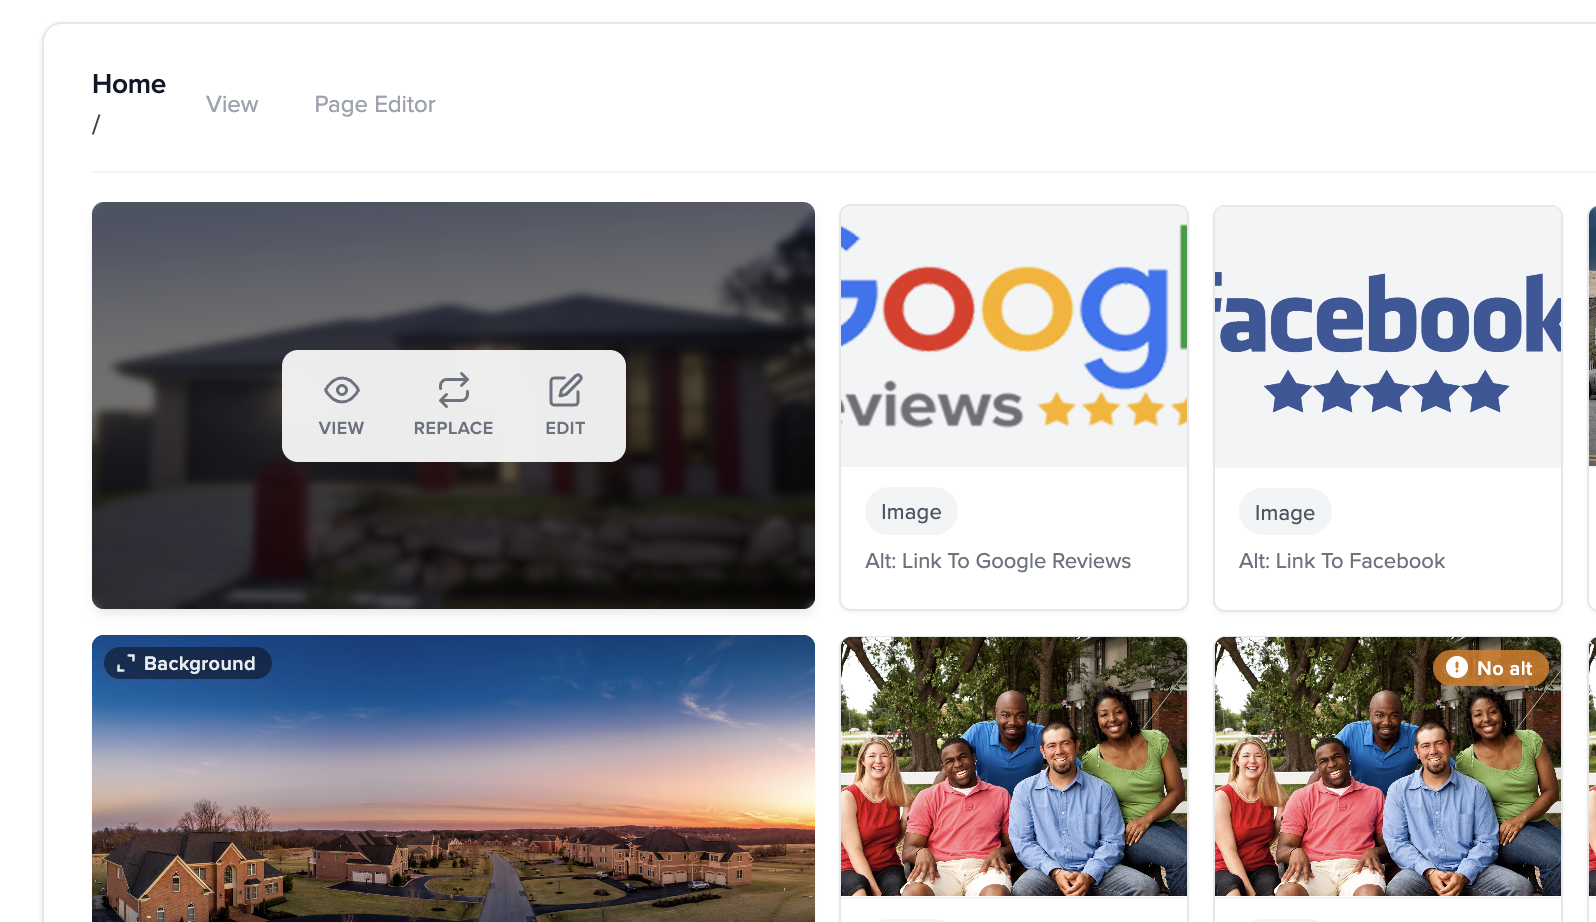
Task: Select the Google Reviews logo thumbnail
Action: pyautogui.click(x=1013, y=336)
